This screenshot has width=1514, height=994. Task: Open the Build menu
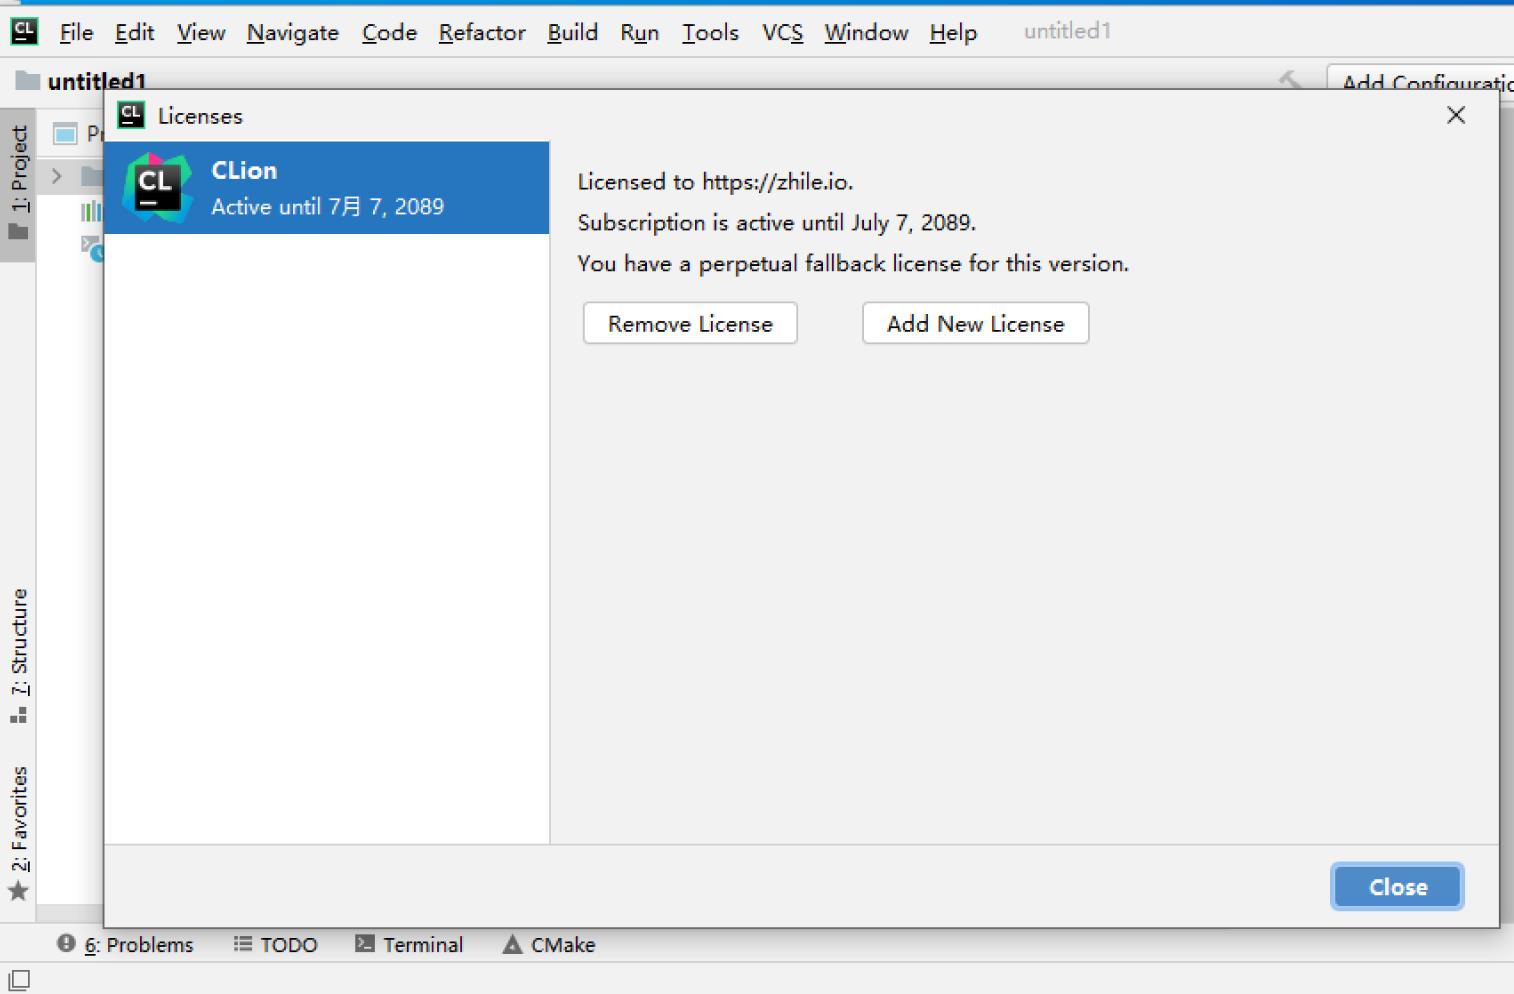pos(572,32)
